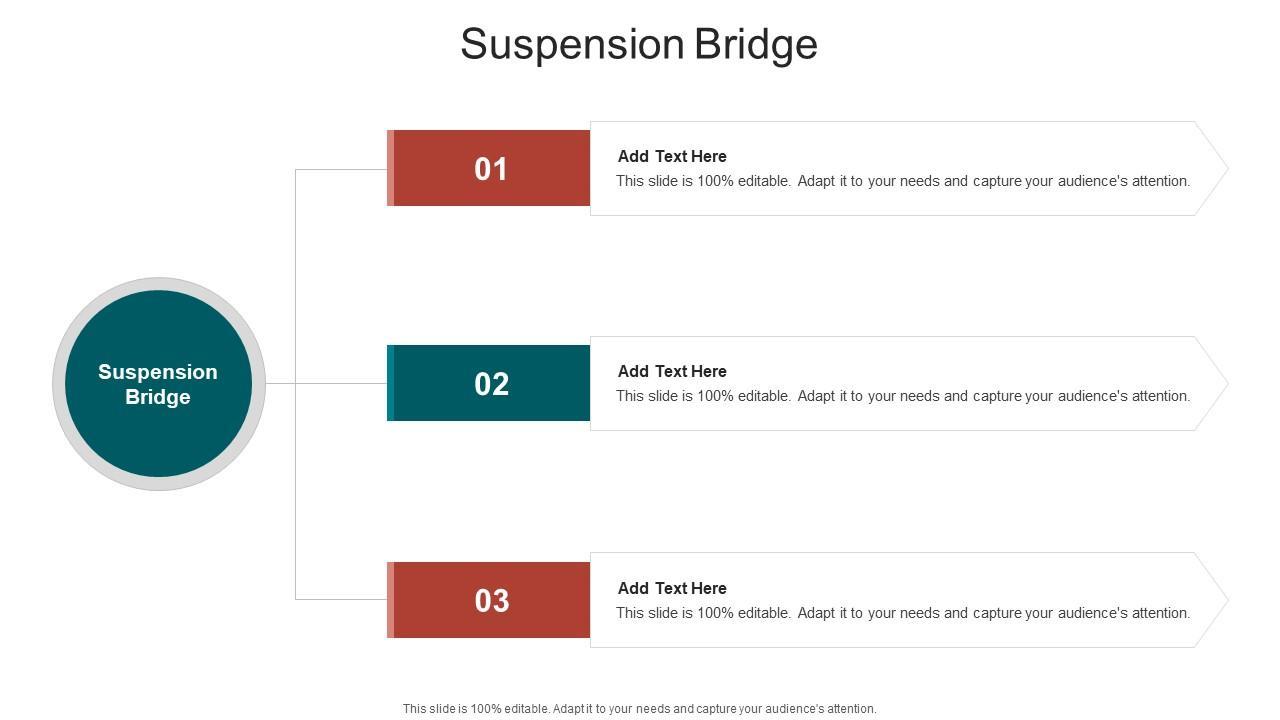Image resolution: width=1280 pixels, height=720 pixels.
Task: Pick the light red accent strip on 03 box
Action: 390,600
